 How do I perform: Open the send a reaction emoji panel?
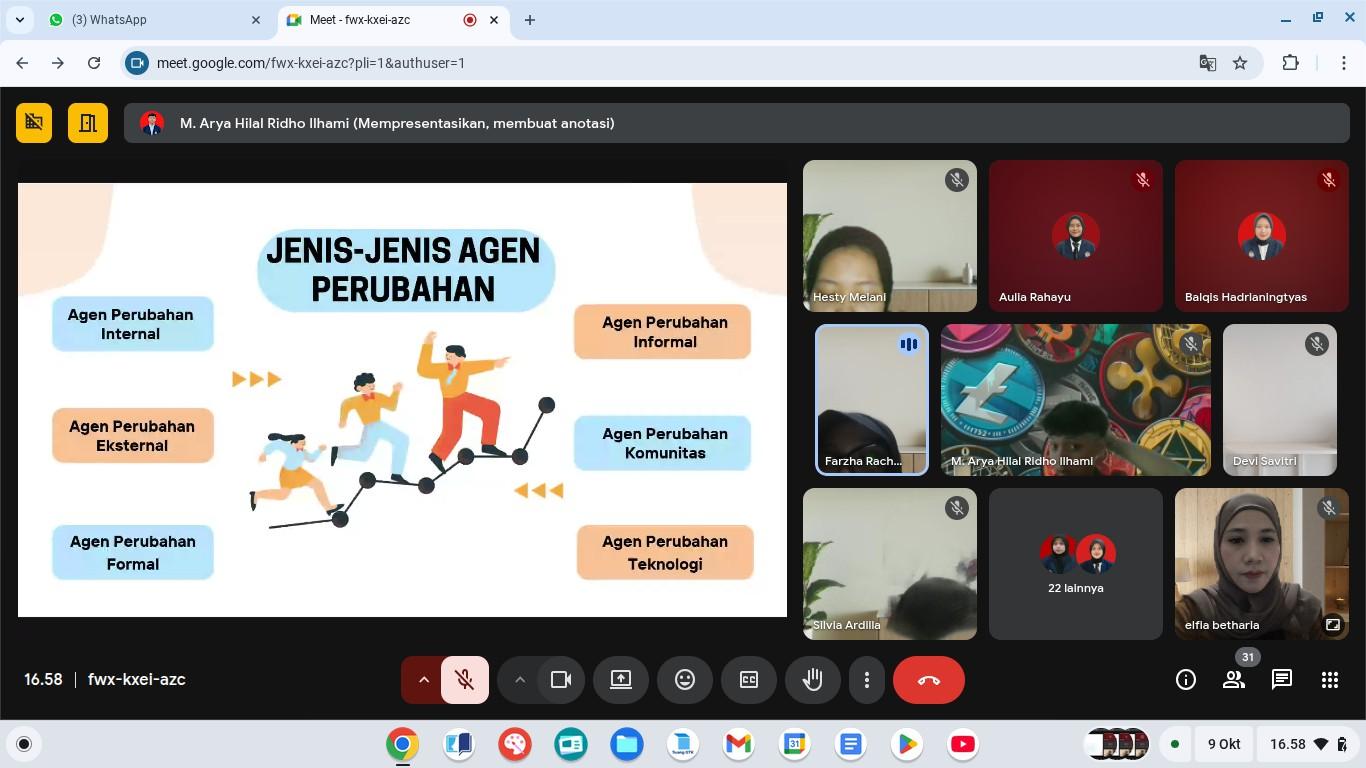click(685, 680)
